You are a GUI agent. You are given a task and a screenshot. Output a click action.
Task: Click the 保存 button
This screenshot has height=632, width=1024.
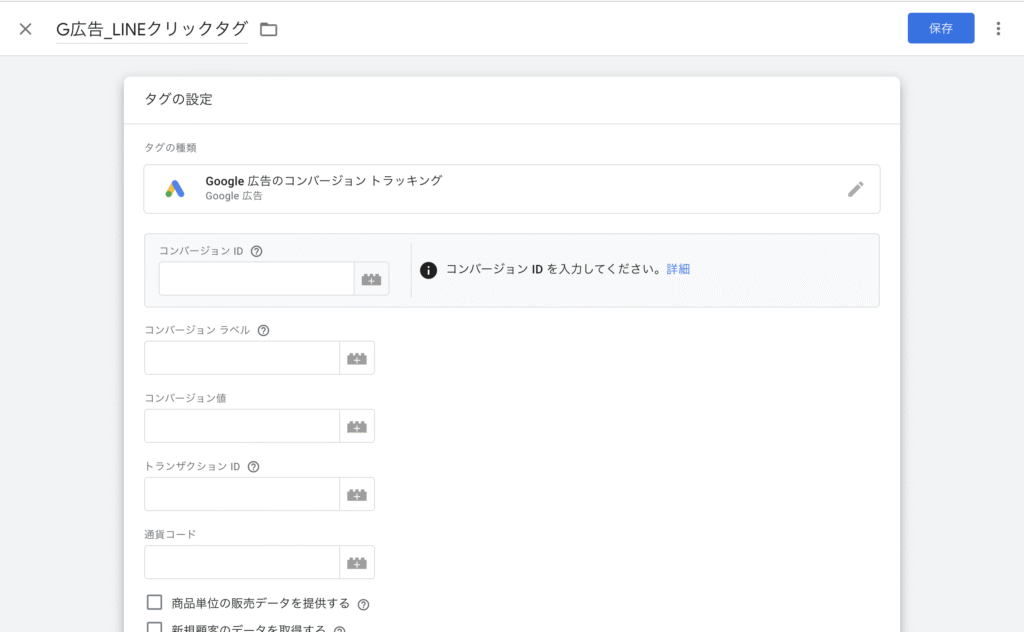coord(940,28)
